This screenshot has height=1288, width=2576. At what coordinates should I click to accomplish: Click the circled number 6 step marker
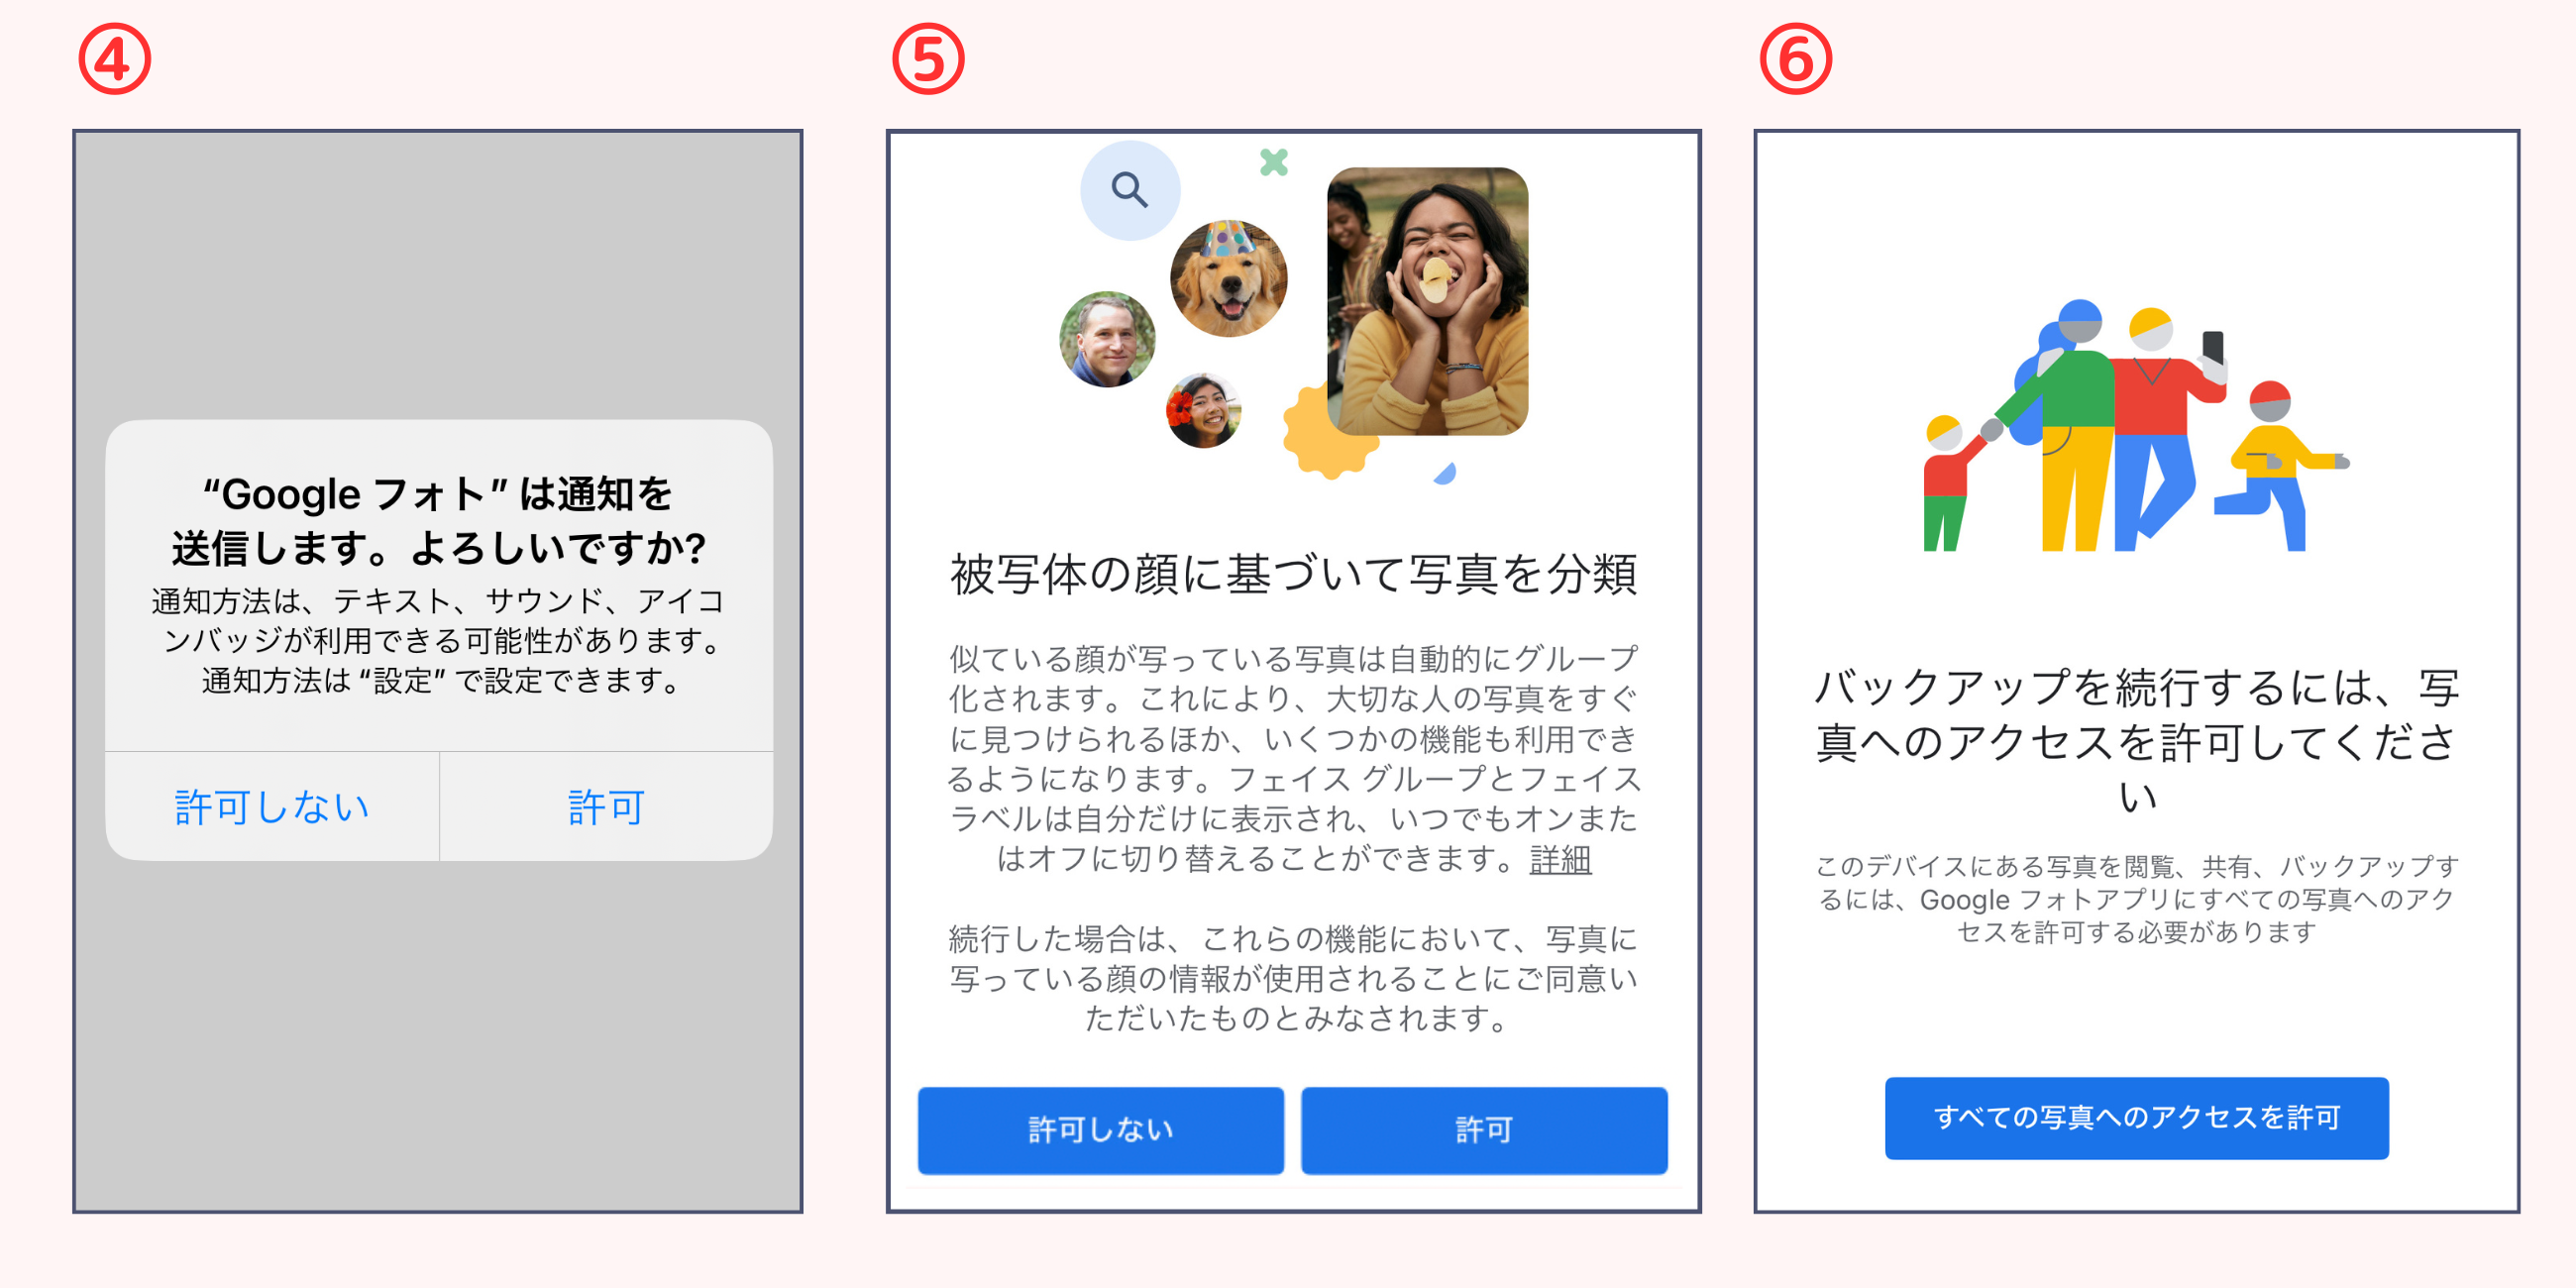point(1796,59)
